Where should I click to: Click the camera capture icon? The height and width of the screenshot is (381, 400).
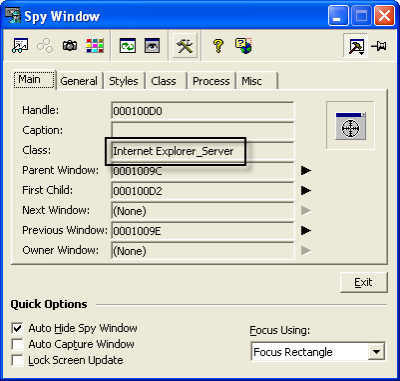coord(70,45)
